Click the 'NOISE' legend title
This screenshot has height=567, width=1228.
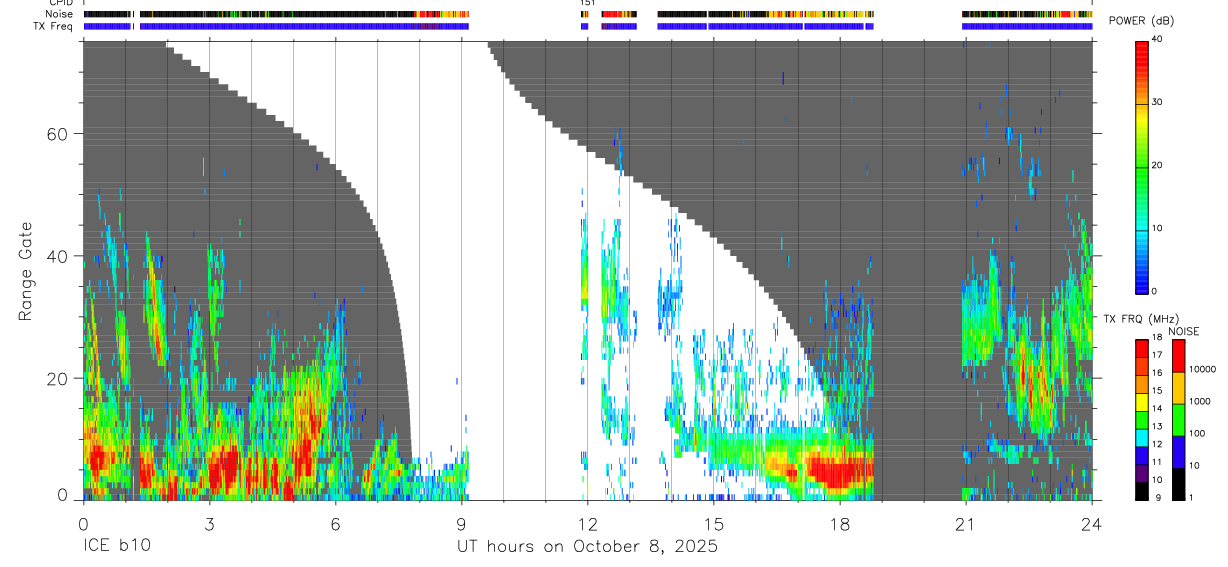pyautogui.click(x=1184, y=332)
